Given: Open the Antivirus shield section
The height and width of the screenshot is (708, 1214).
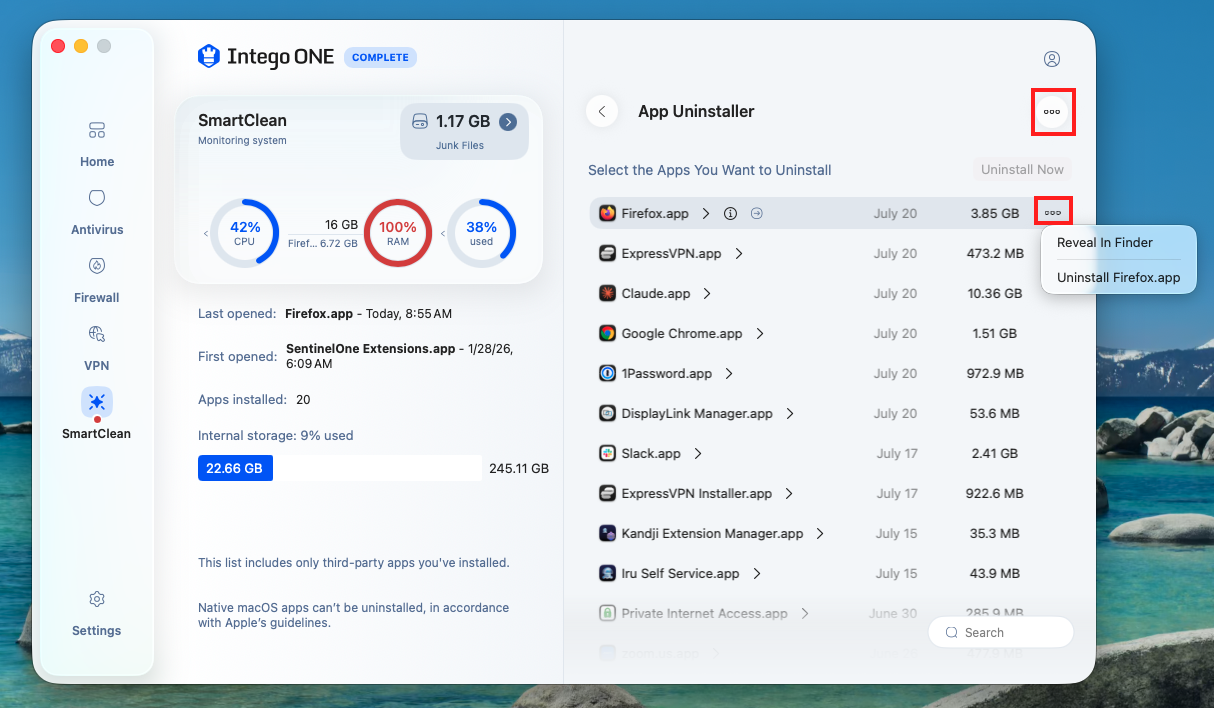Looking at the screenshot, I should point(97,212).
